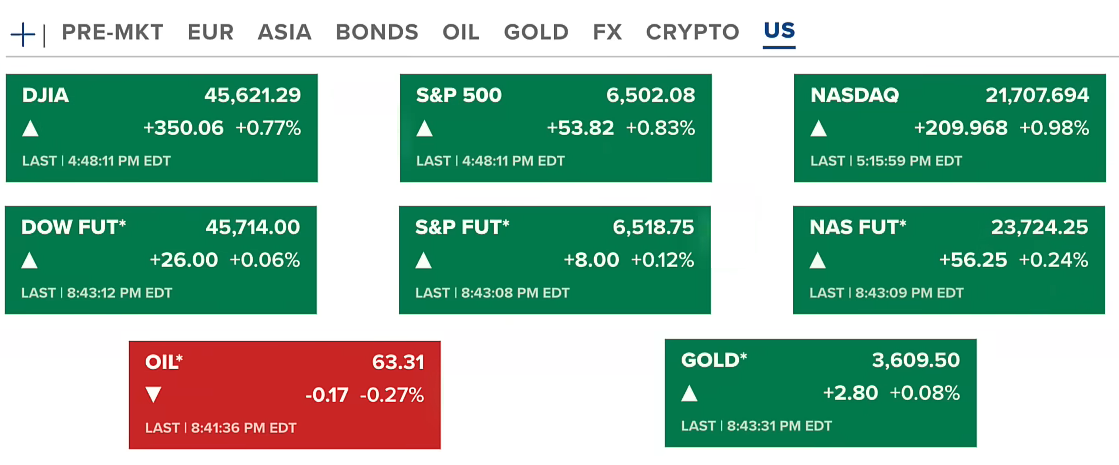Image resolution: width=1119 pixels, height=465 pixels.
Task: Go to the CRYPTO tab
Action: tap(692, 32)
